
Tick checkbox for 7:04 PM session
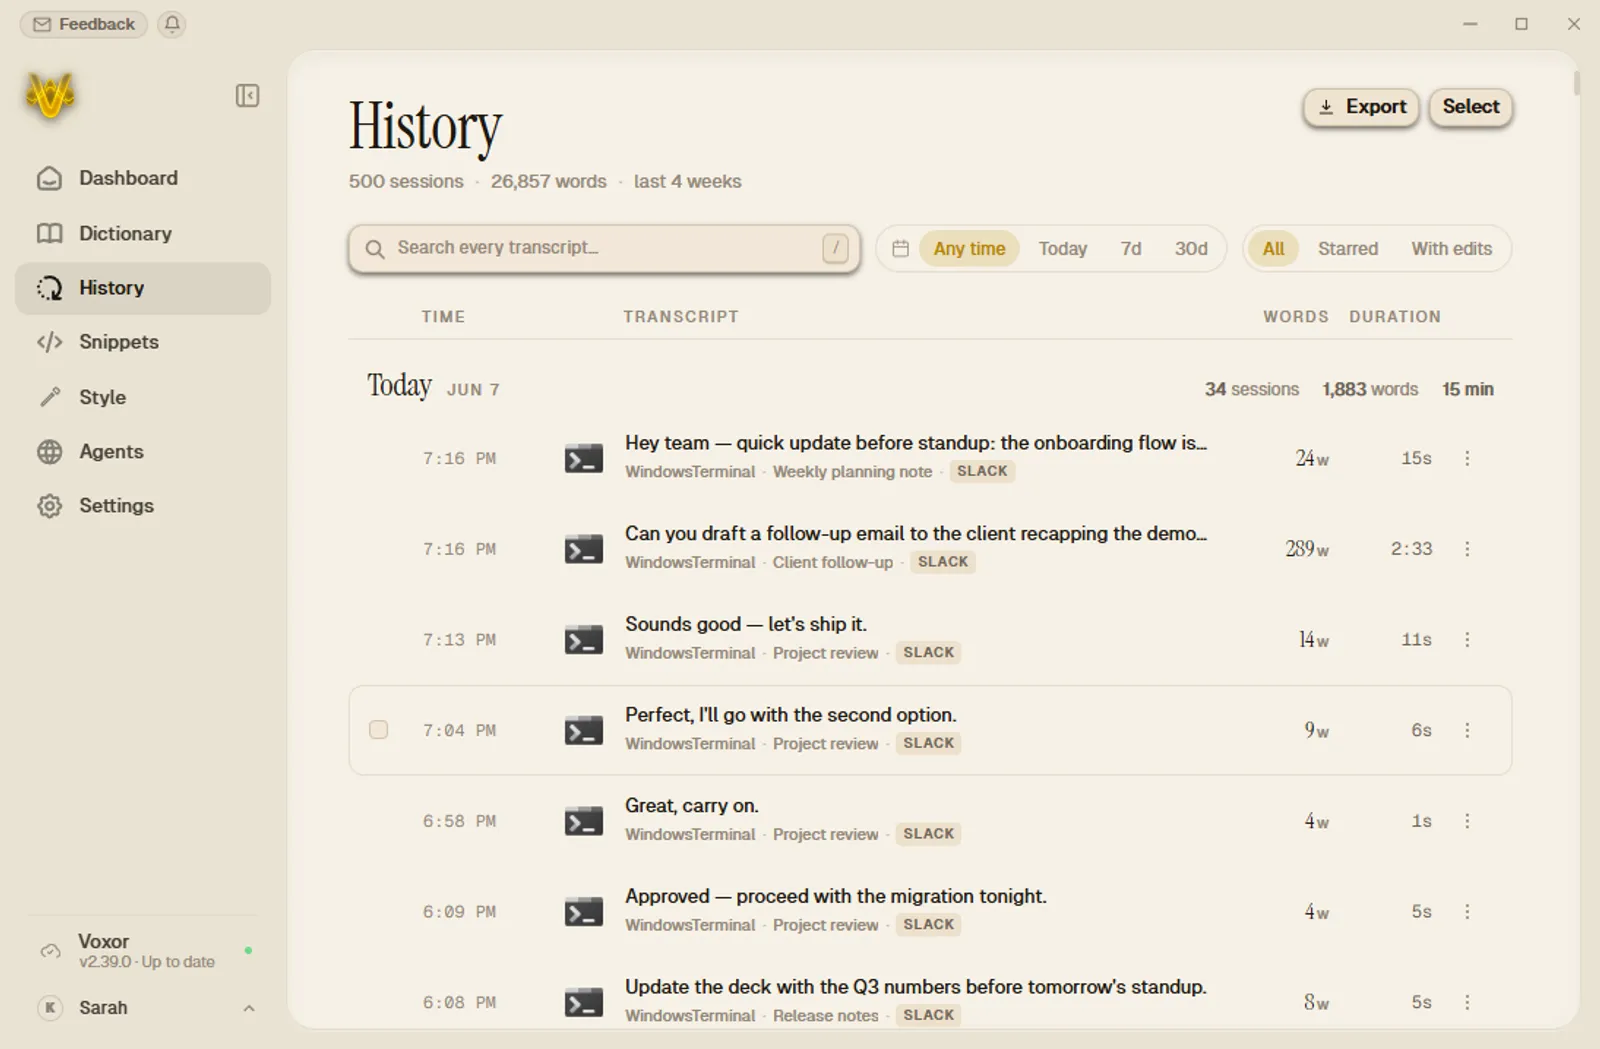[x=378, y=730]
